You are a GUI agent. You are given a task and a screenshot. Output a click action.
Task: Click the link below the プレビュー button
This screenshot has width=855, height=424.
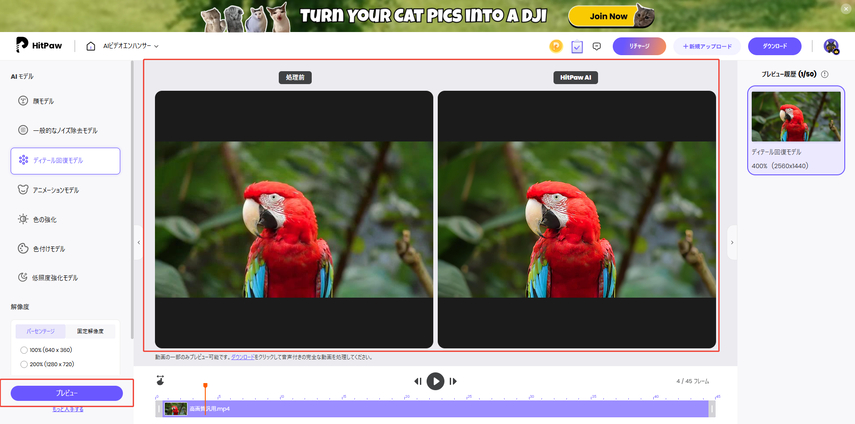tap(68, 409)
